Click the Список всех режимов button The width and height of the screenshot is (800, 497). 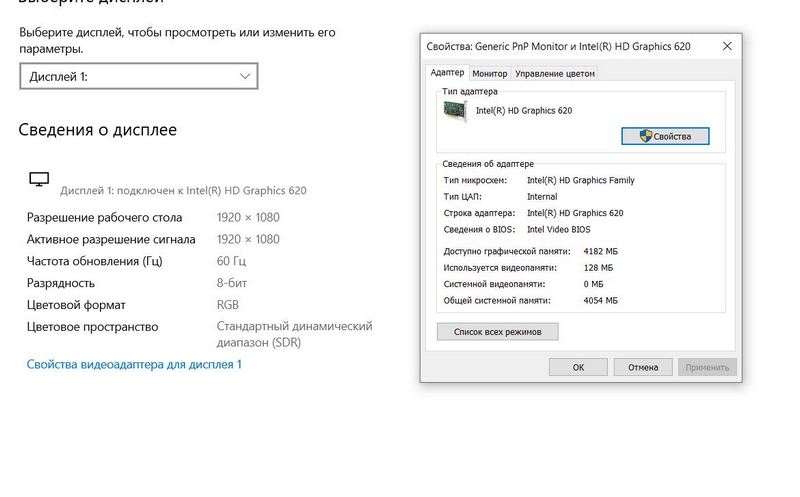click(497, 331)
